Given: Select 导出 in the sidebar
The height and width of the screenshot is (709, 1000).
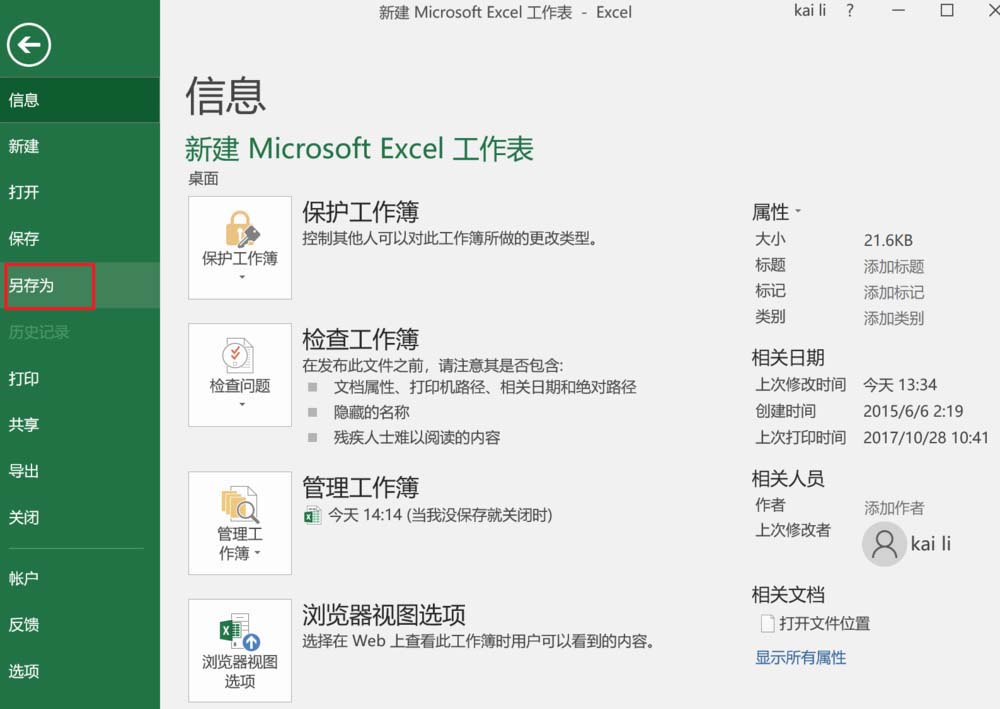Looking at the screenshot, I should [x=80, y=471].
